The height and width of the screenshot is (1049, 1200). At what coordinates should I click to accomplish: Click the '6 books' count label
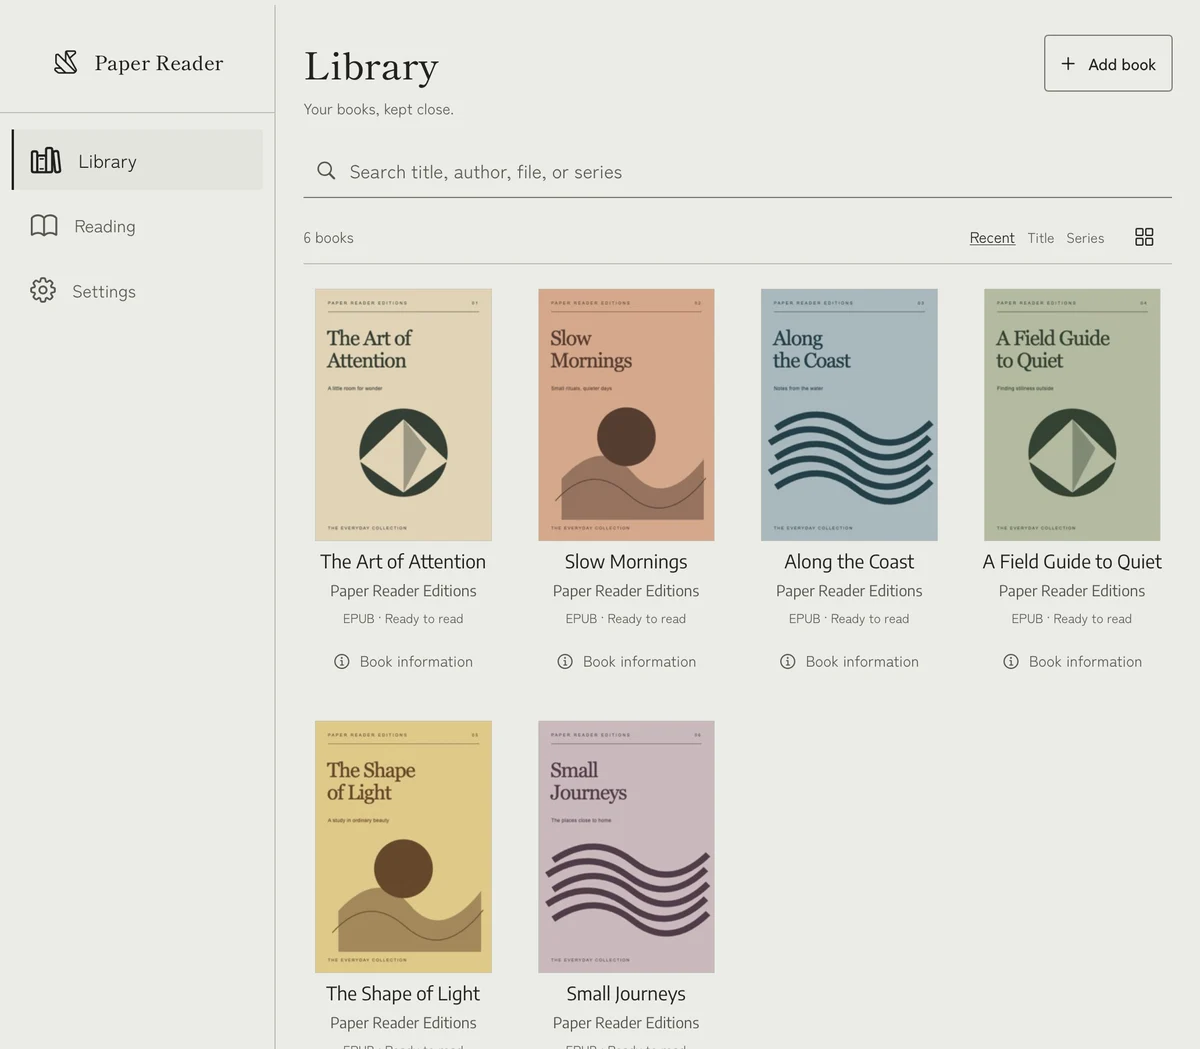(328, 238)
